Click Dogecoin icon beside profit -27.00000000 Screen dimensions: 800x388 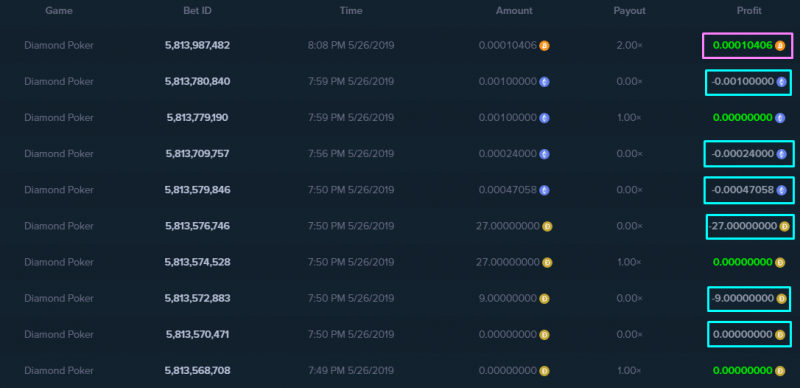(x=785, y=226)
